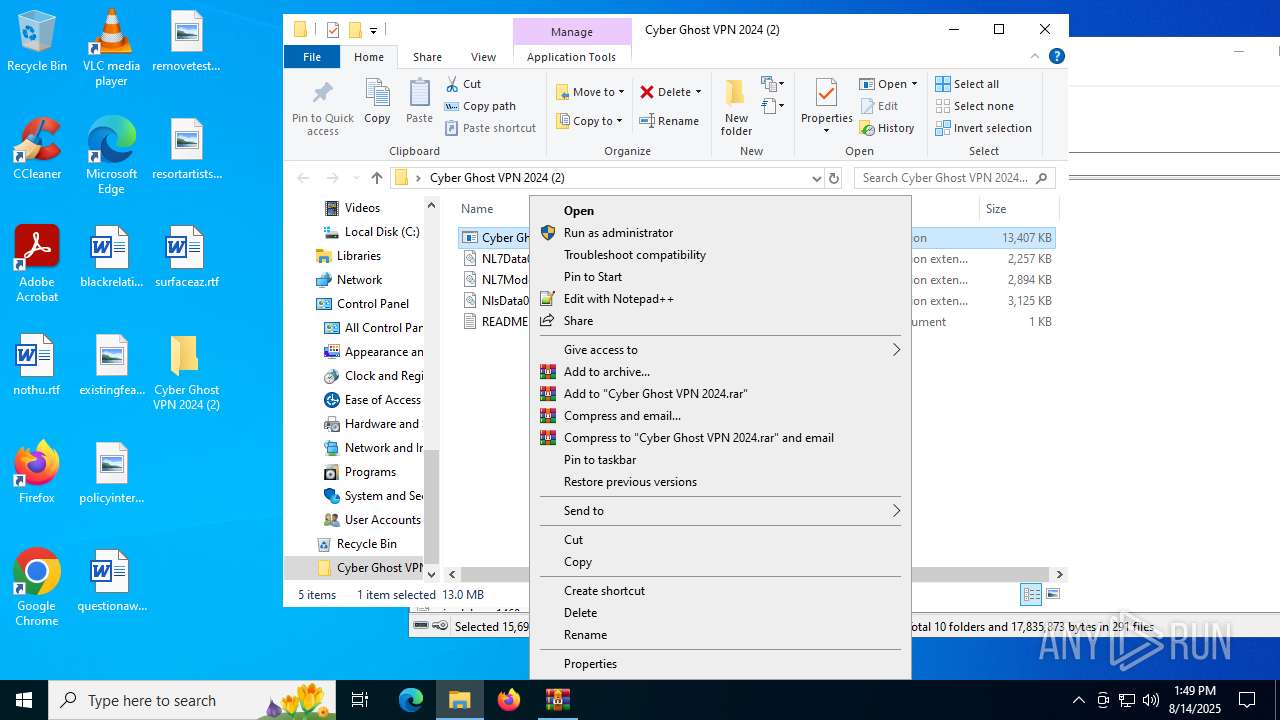1280x720 pixels.
Task: Click Copy path in ribbon
Action: point(480,106)
